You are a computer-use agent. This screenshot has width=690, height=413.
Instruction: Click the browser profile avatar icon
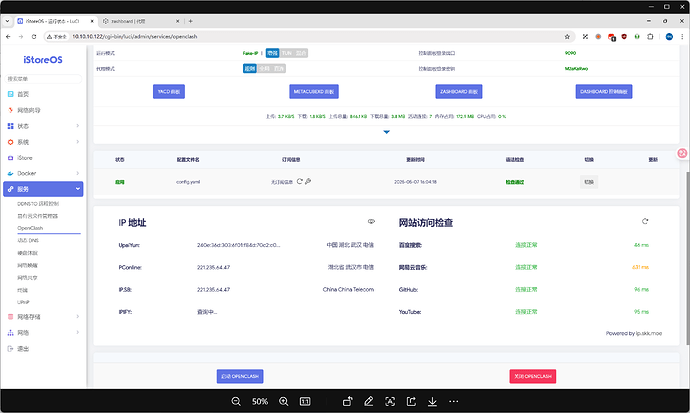[x=669, y=37]
